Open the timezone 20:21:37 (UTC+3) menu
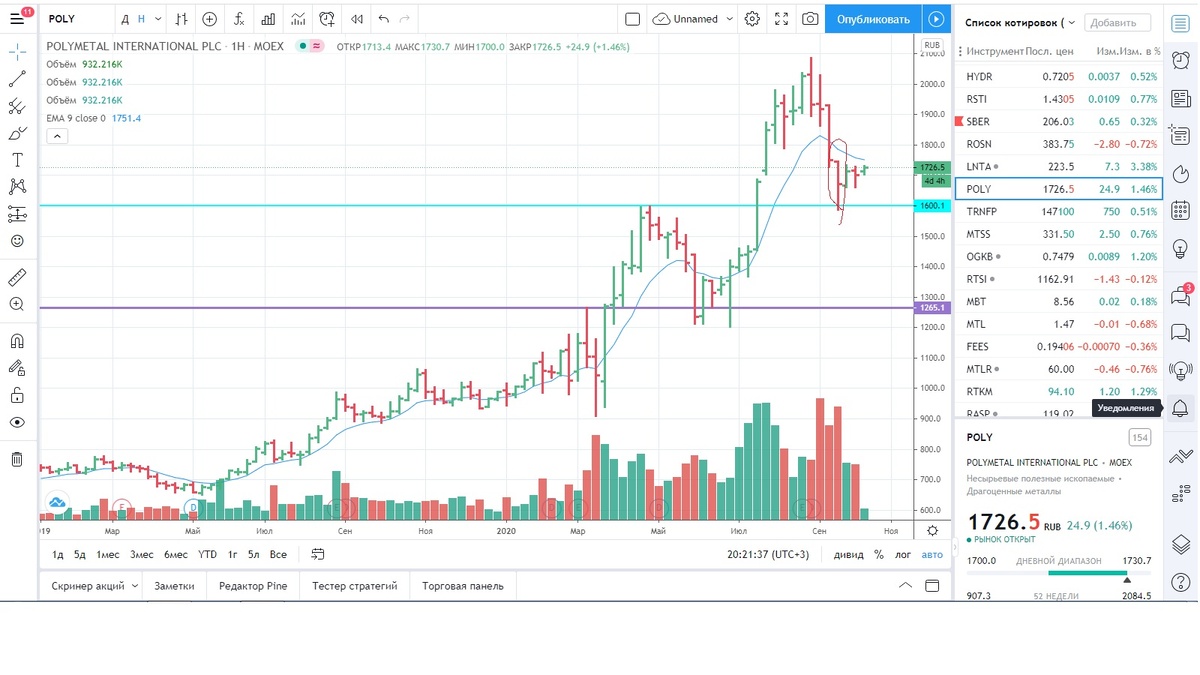 coord(768,554)
